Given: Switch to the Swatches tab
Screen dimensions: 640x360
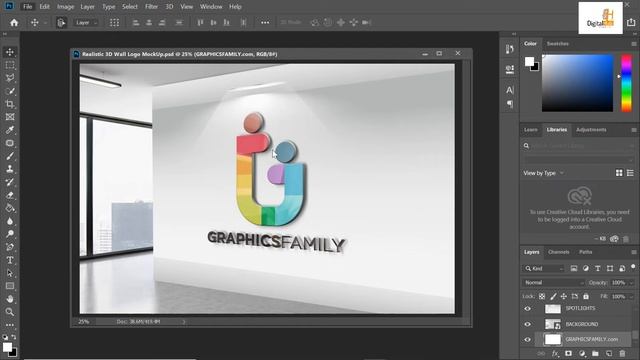Looking at the screenshot, I should tap(558, 44).
